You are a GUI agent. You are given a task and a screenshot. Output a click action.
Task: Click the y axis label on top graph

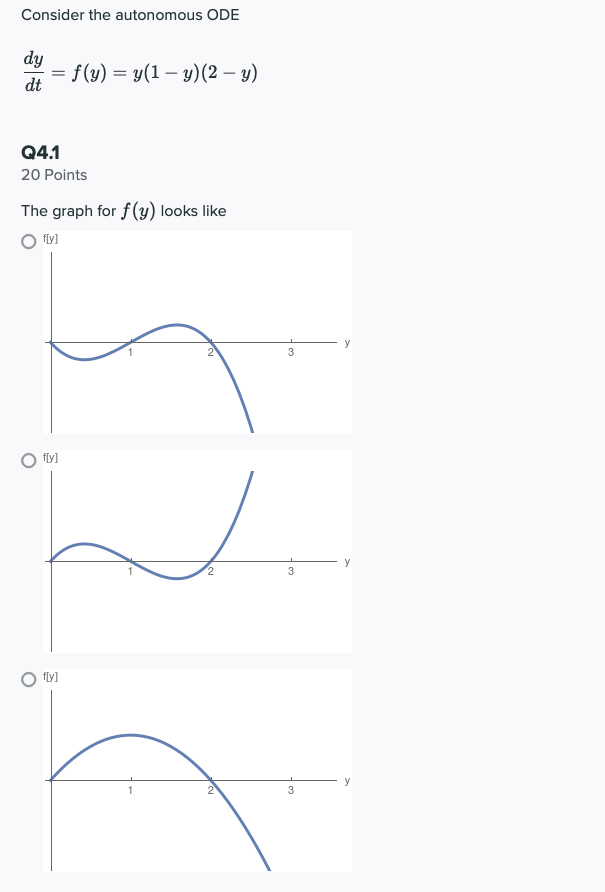click(345, 342)
